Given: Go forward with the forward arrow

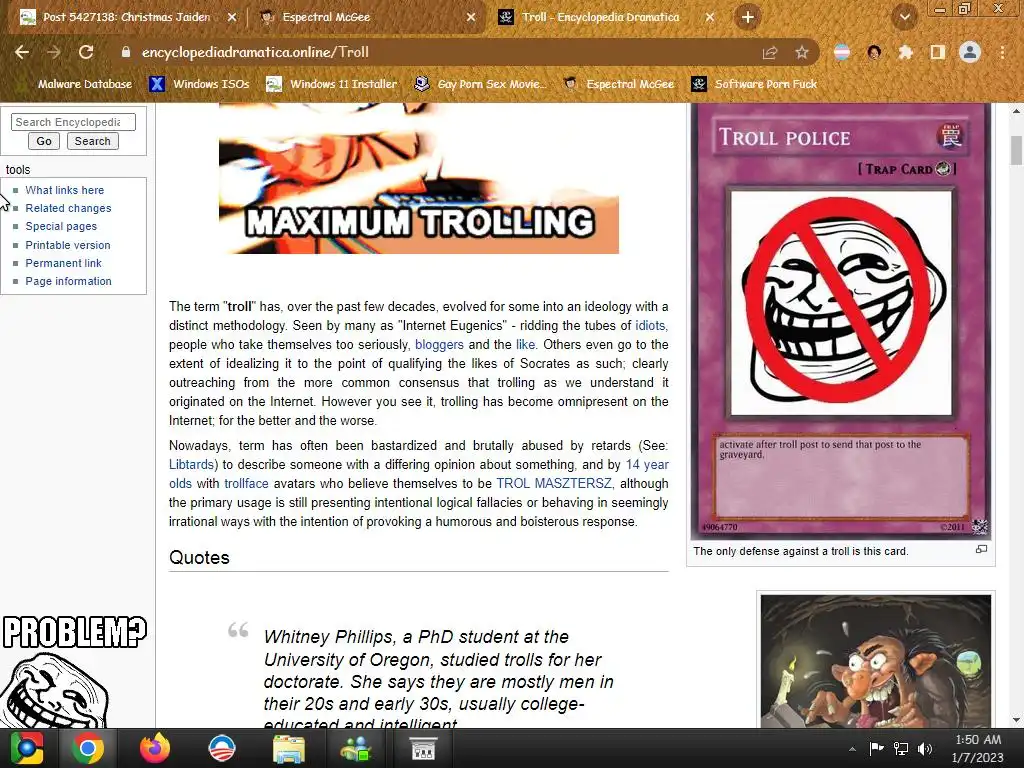Looking at the screenshot, I should point(54,52).
